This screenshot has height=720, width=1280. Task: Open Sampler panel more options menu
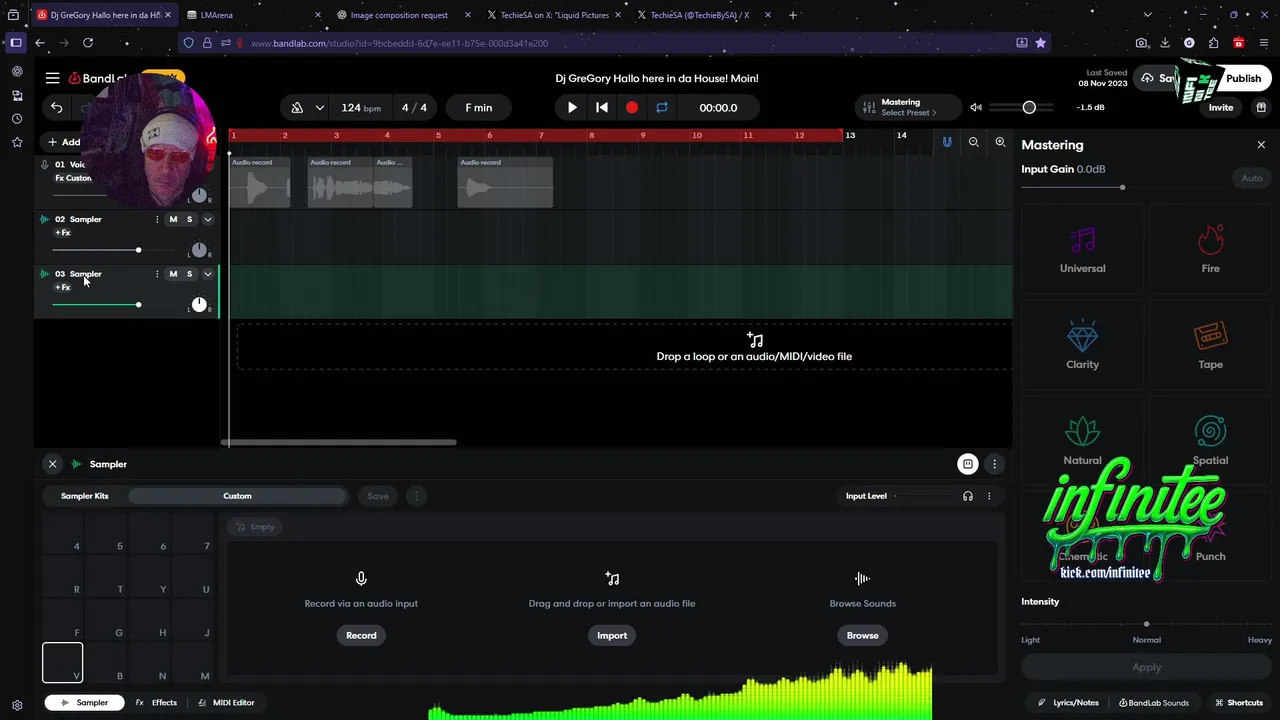pyautogui.click(x=994, y=464)
